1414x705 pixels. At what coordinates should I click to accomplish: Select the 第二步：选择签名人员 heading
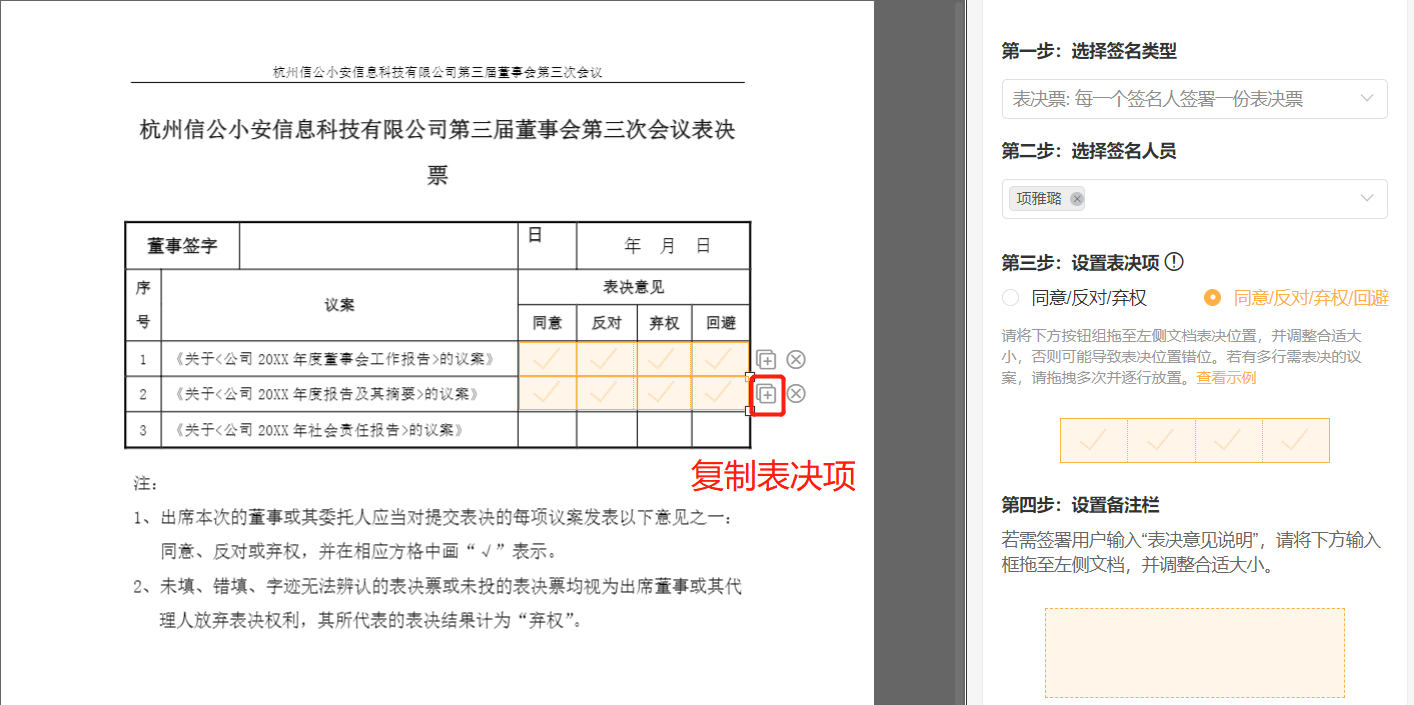click(x=1089, y=151)
